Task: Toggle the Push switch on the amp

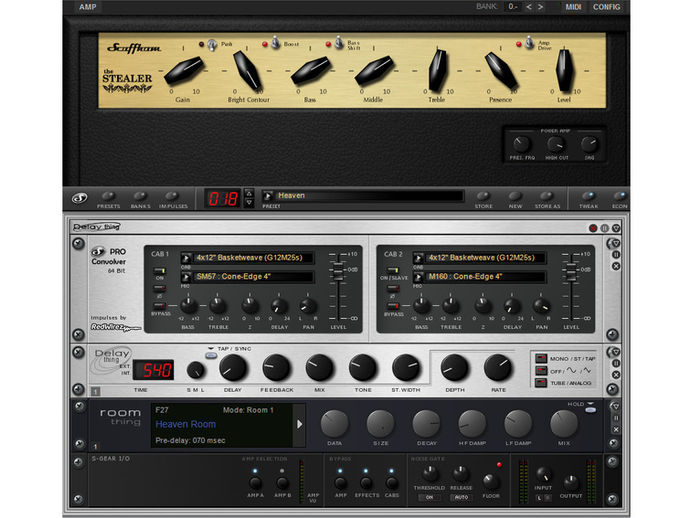Action: point(212,44)
